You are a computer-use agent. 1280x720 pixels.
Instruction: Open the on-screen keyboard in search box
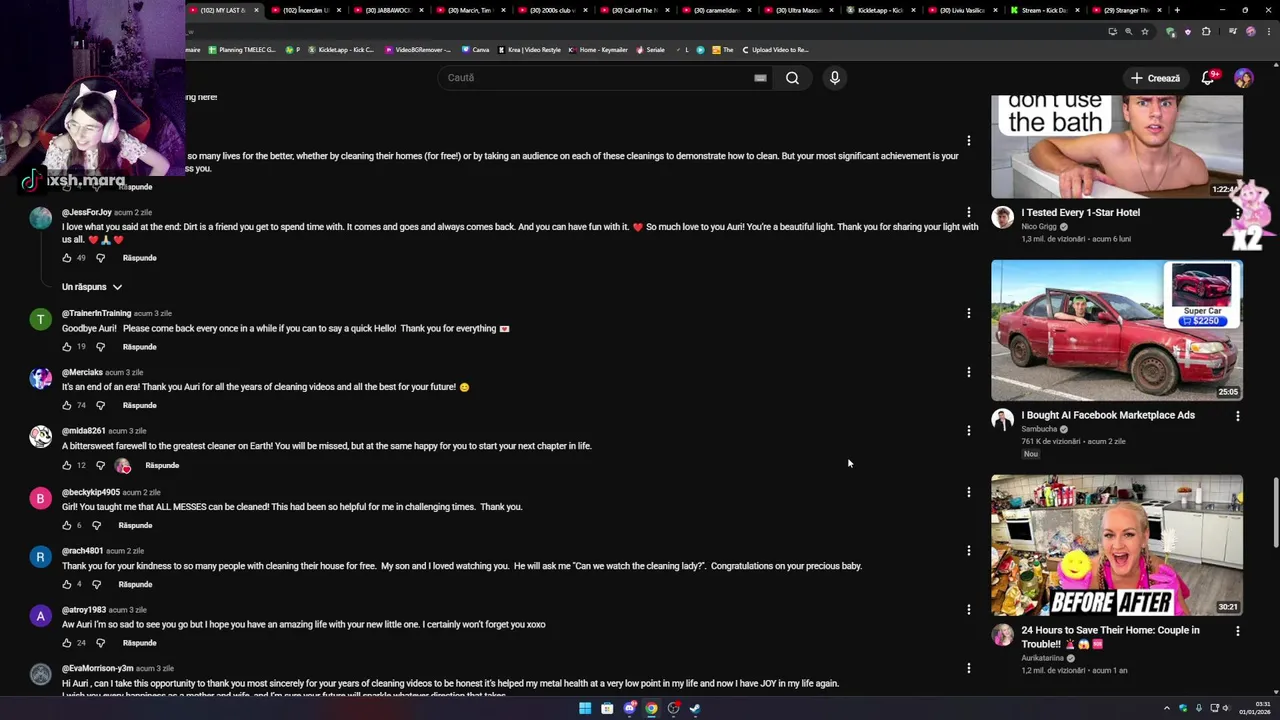coord(760,78)
